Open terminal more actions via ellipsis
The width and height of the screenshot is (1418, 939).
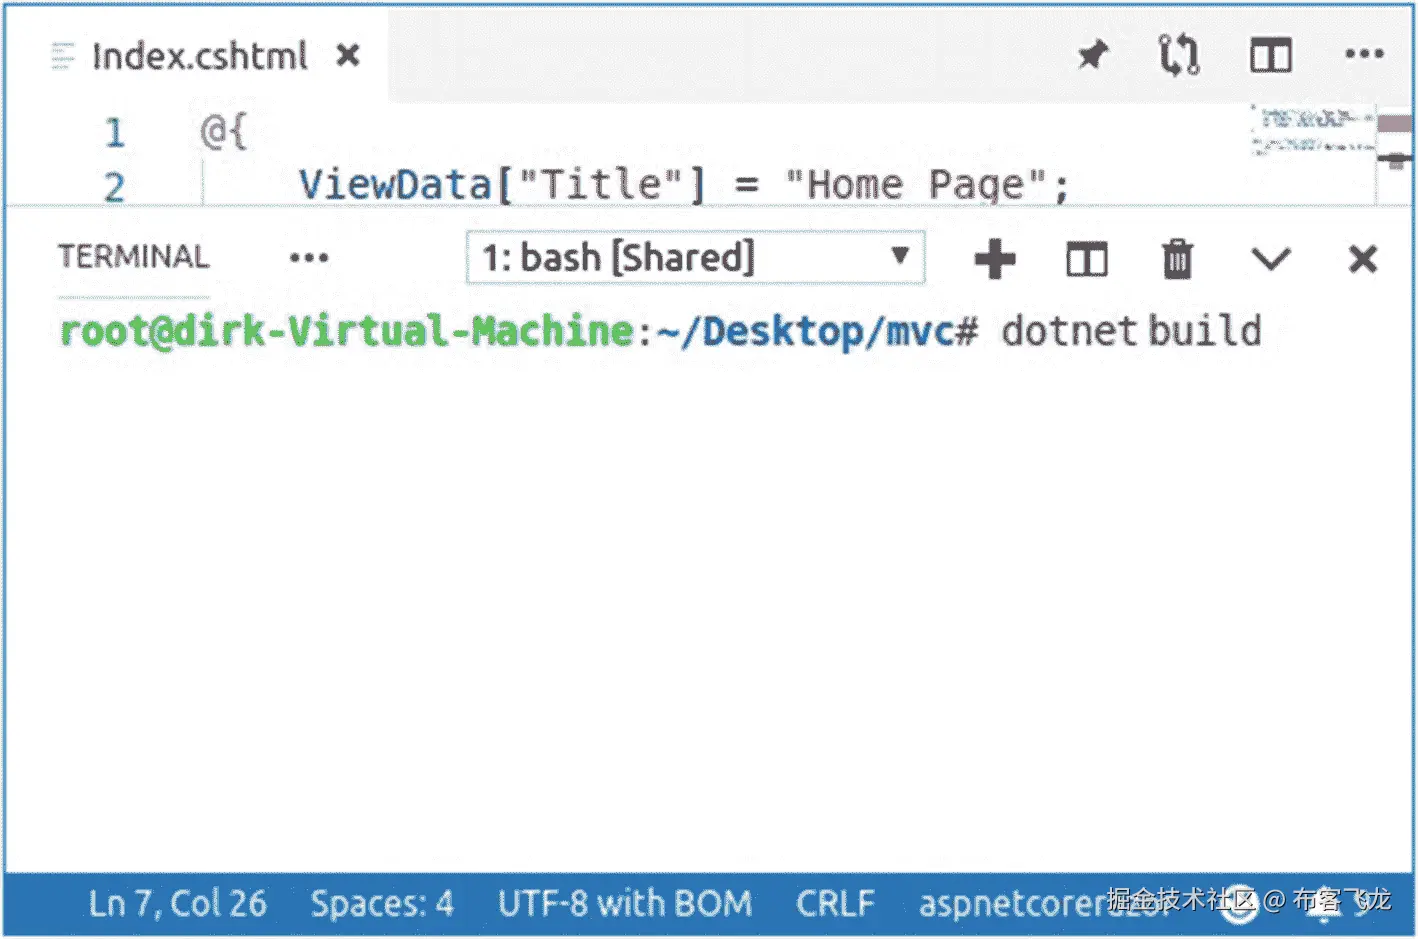[x=309, y=259]
